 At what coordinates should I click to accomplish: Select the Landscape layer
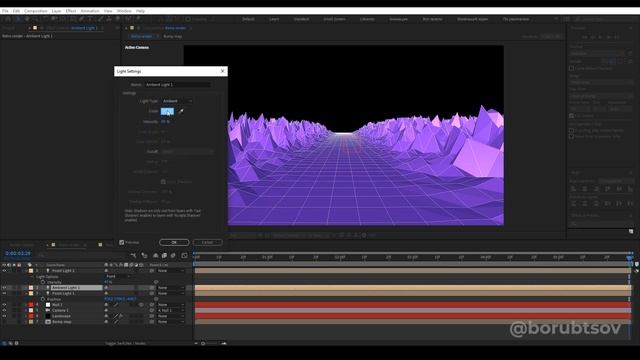(x=61, y=316)
